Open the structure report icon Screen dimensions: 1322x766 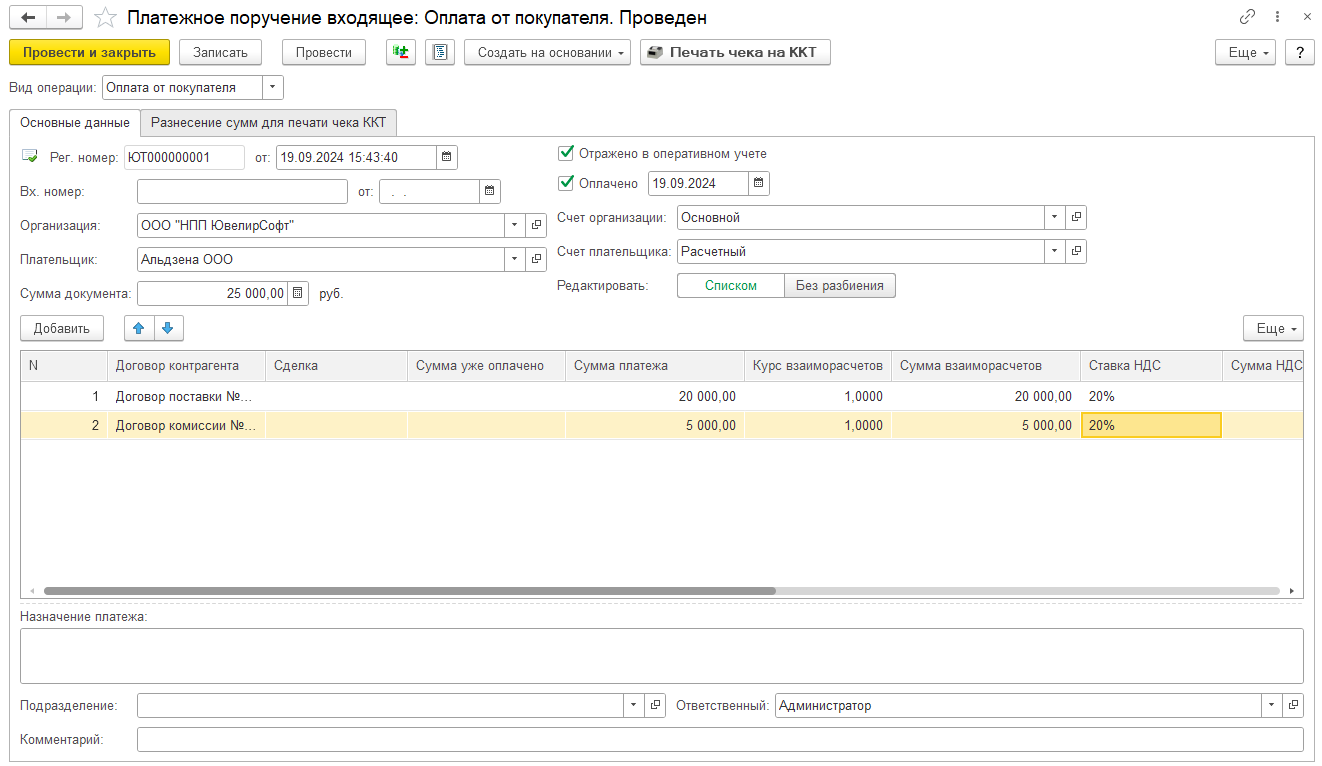(x=440, y=52)
